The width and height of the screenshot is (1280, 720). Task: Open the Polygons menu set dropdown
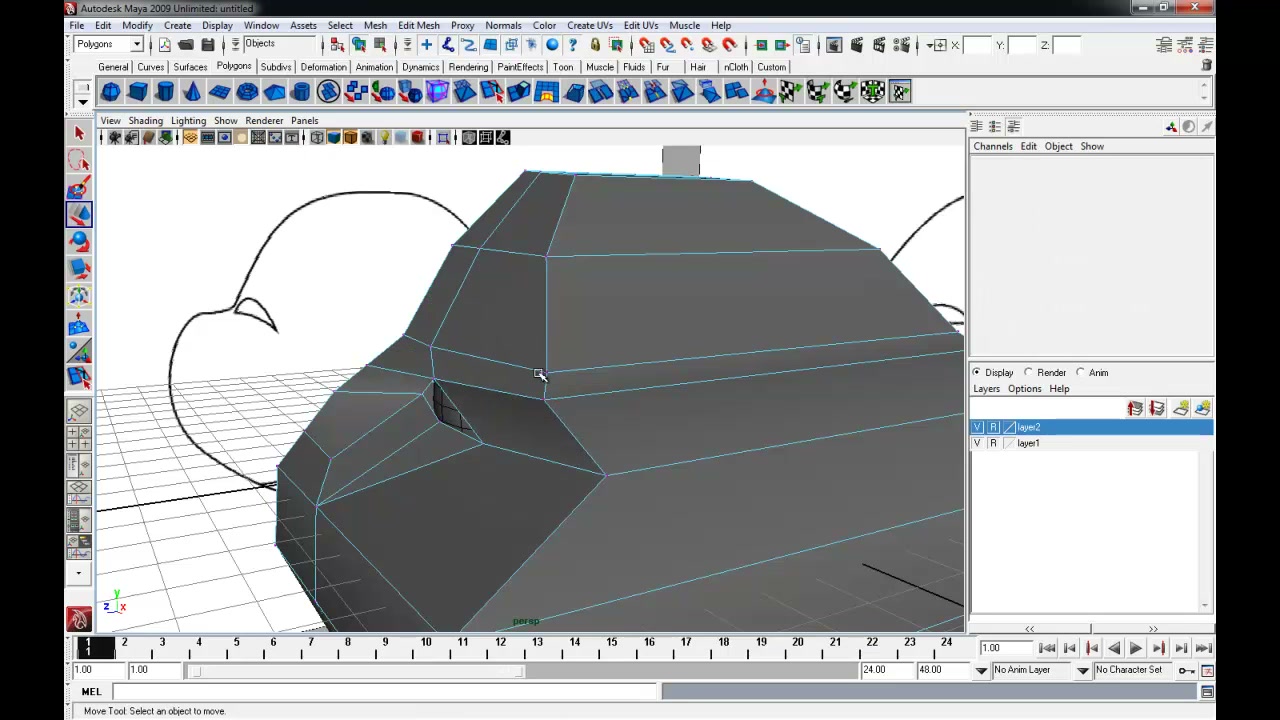click(x=109, y=44)
